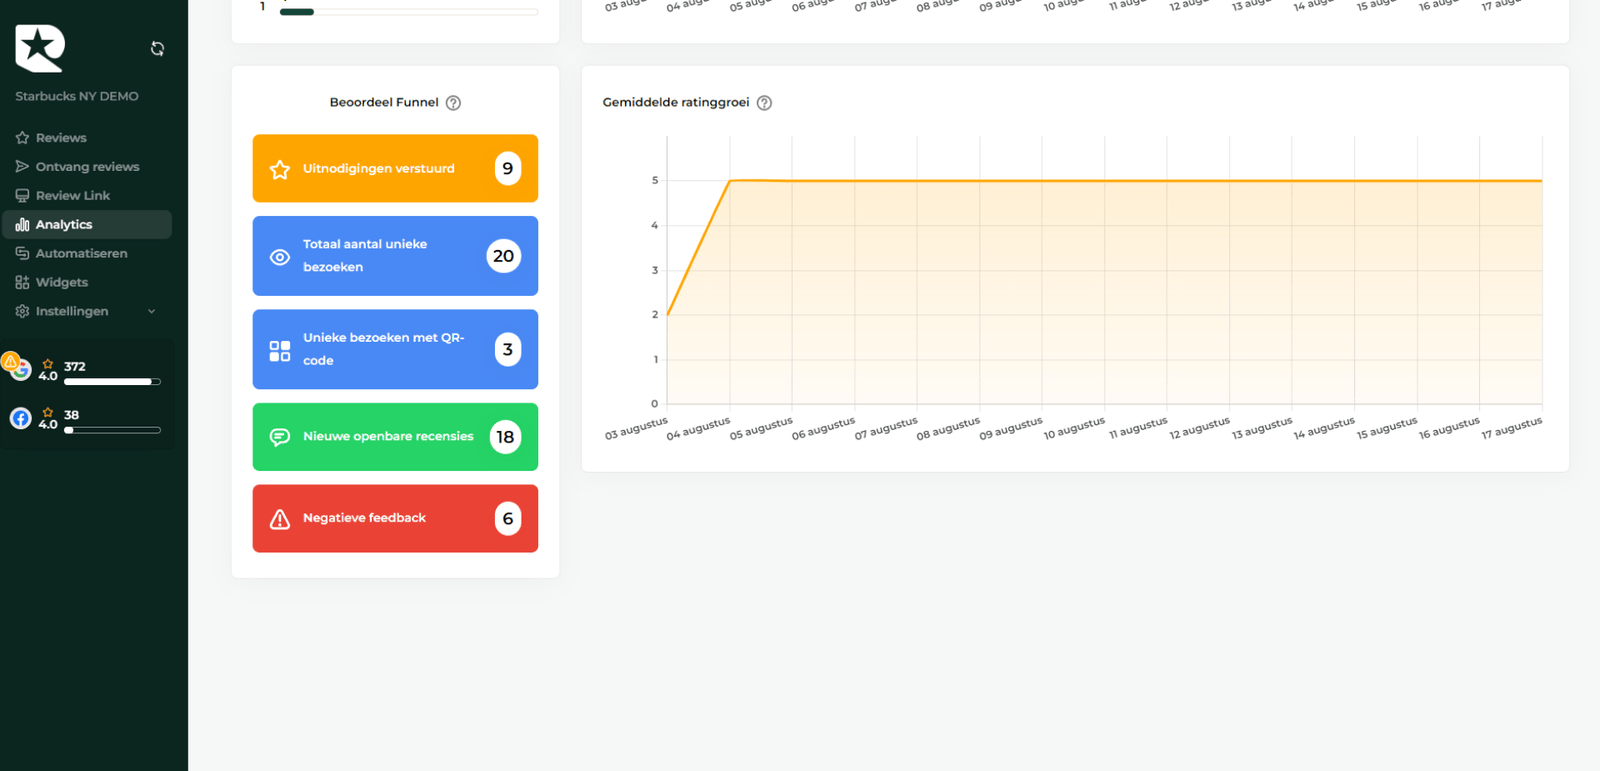Image resolution: width=1600 pixels, height=771 pixels.
Task: Click the Facebook review count 38
Action: coord(72,415)
